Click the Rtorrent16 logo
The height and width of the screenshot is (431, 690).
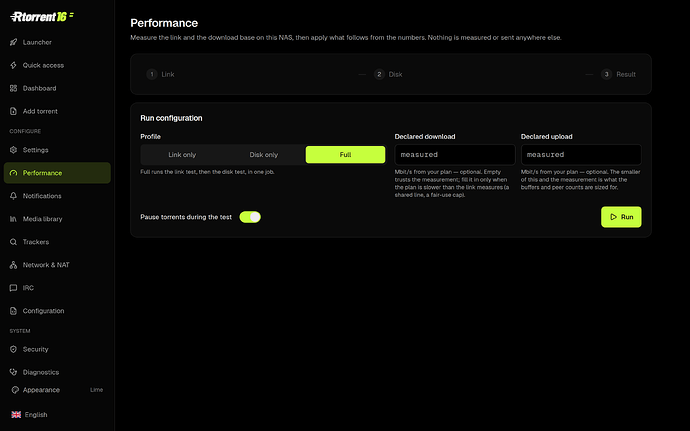[42, 17]
